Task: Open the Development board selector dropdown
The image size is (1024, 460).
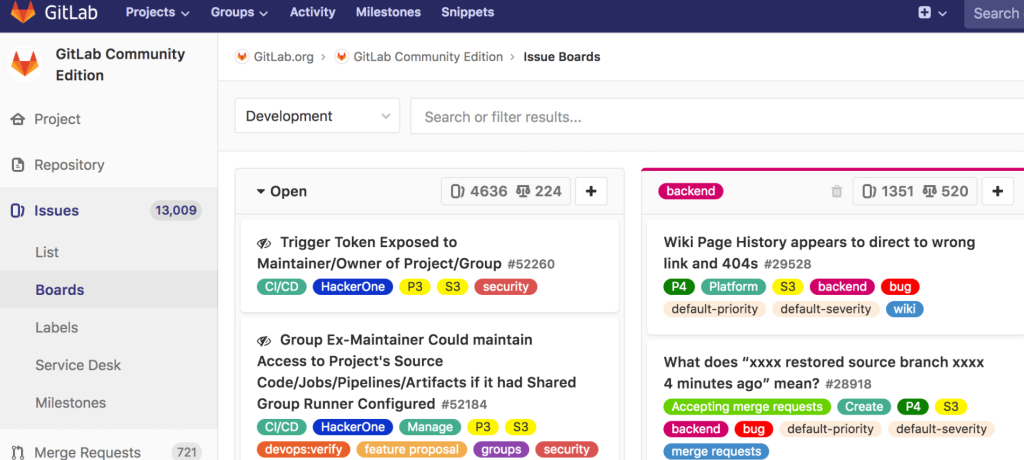Action: pyautogui.click(x=317, y=116)
